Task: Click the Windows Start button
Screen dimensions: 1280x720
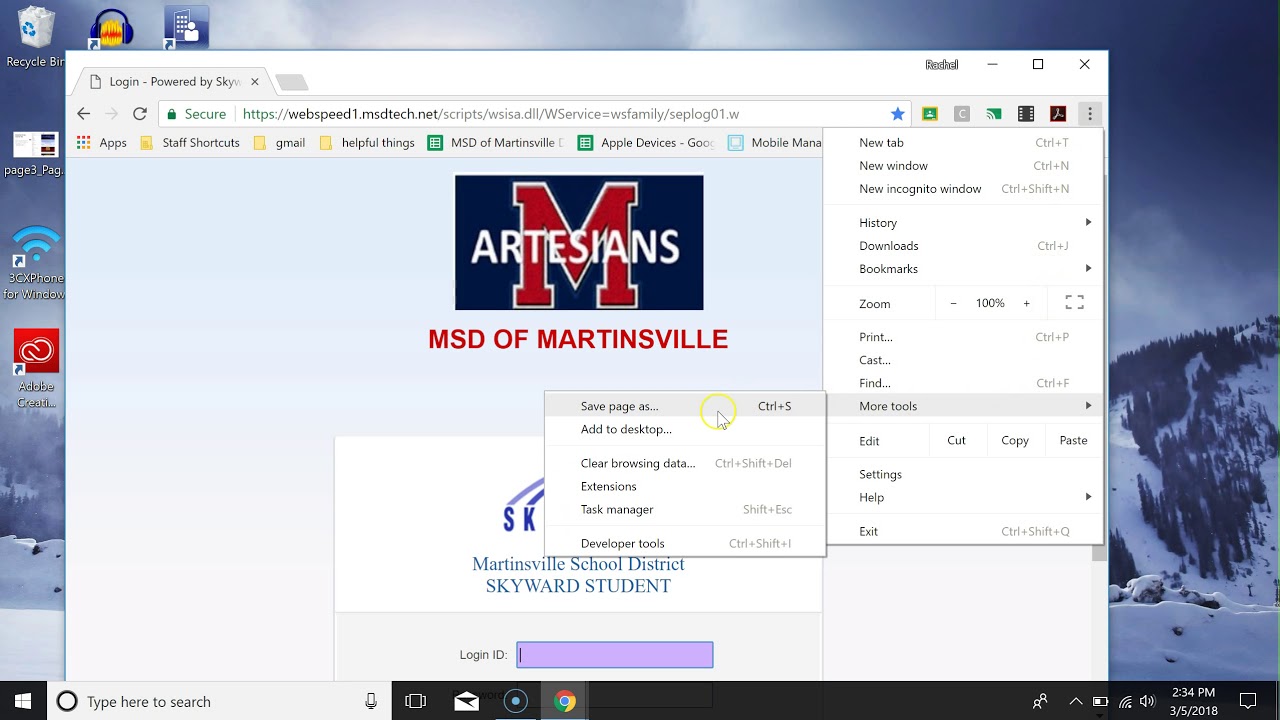Action: pos(23,701)
